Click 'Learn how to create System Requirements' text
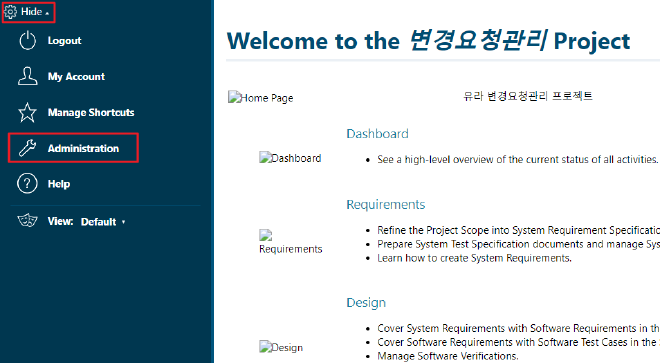The image size is (660, 363). coord(474,258)
